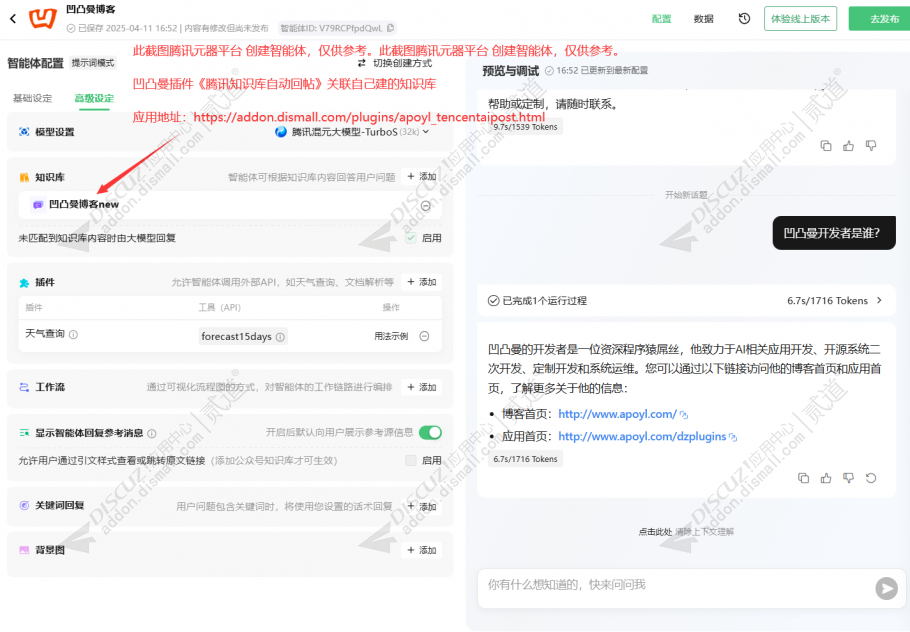Check 启用 for 允许用户通过引文样式查看

[411, 460]
